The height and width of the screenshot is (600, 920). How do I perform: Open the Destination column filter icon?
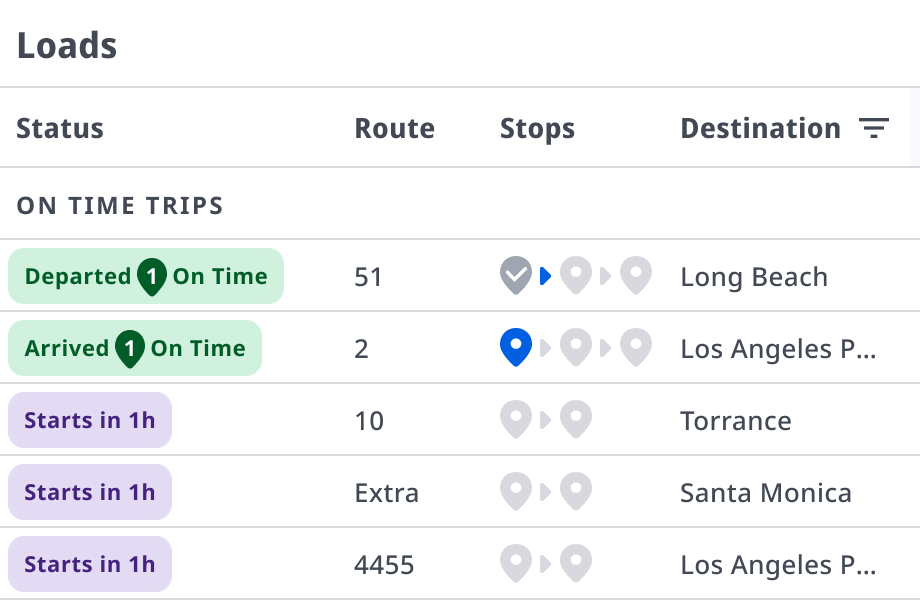coord(874,128)
